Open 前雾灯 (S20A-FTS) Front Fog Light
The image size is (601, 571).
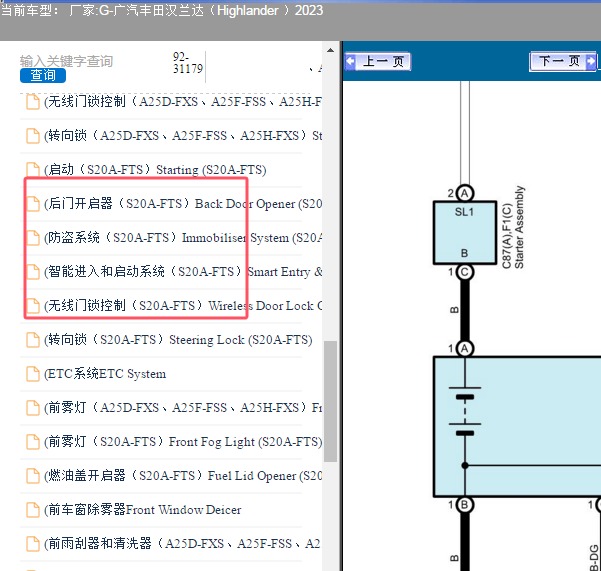point(182,442)
